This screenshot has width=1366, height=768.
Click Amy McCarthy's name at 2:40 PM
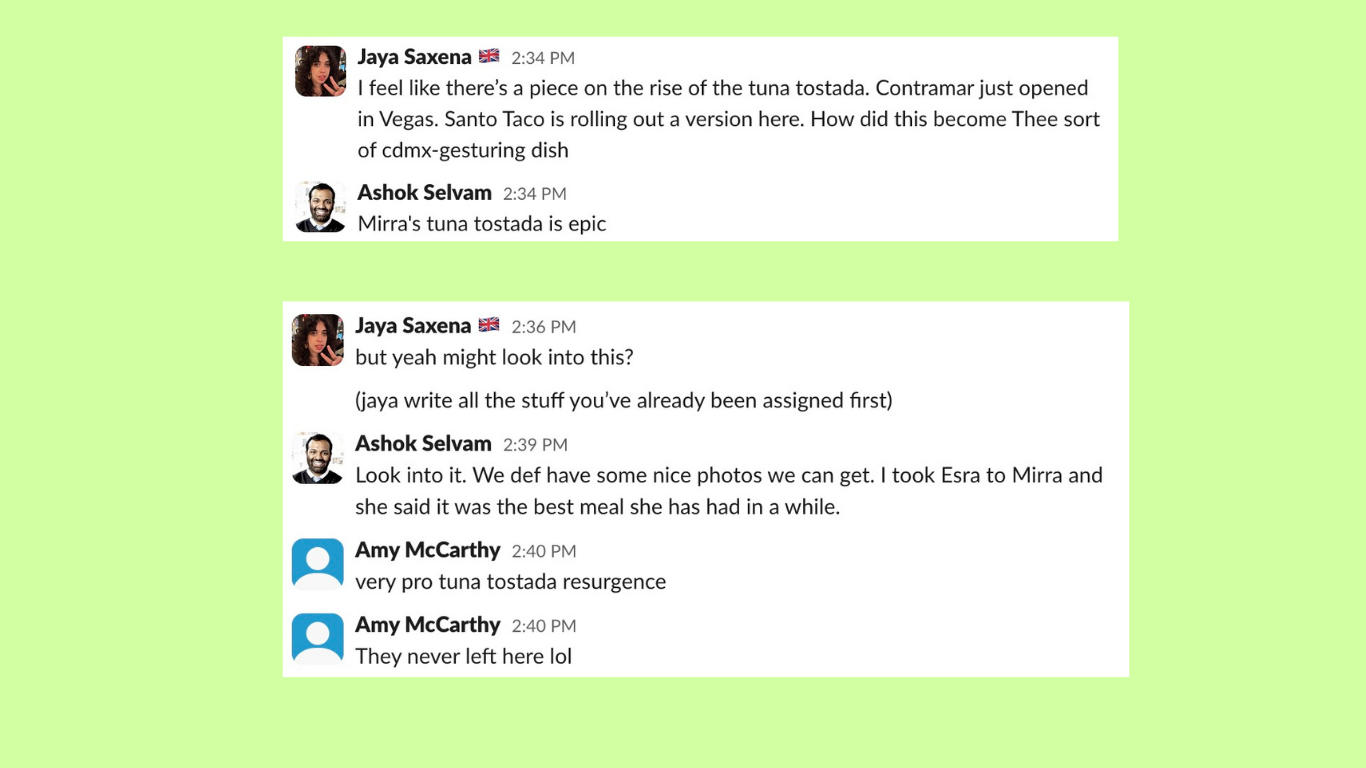point(428,549)
